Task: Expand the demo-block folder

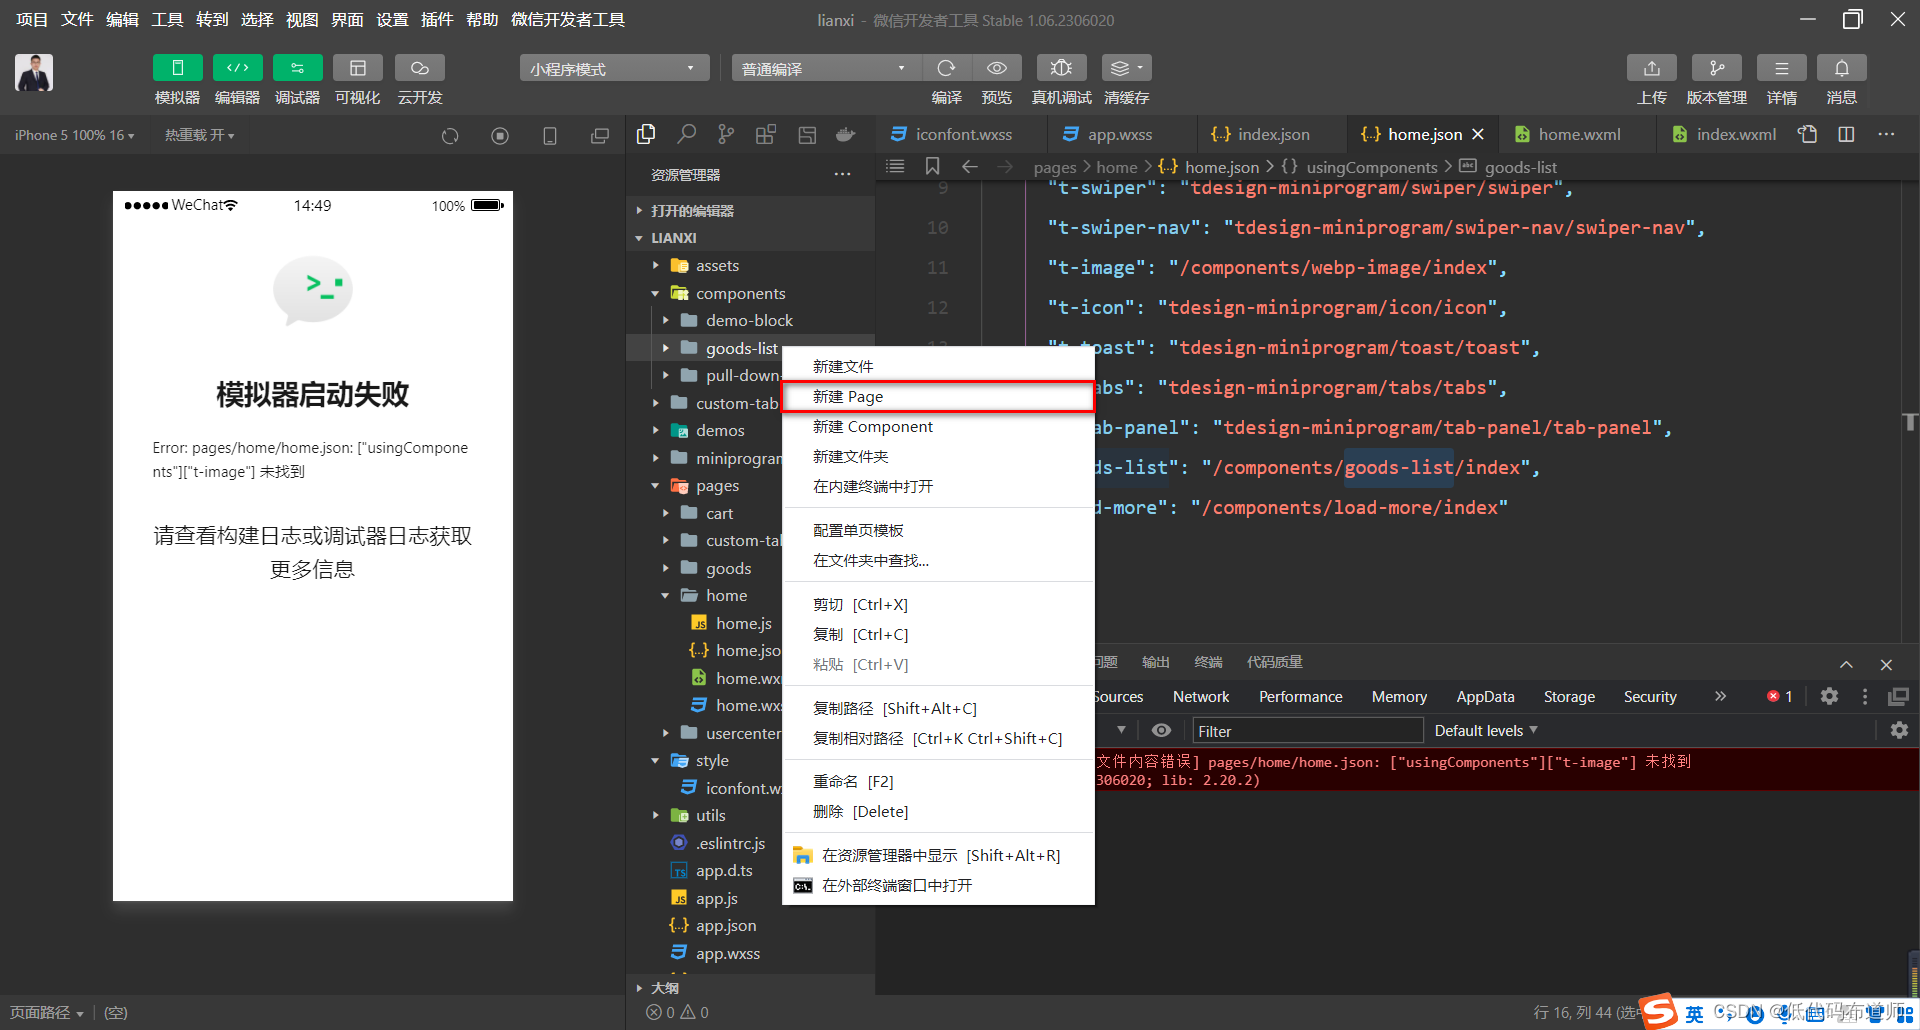Action: [749, 320]
